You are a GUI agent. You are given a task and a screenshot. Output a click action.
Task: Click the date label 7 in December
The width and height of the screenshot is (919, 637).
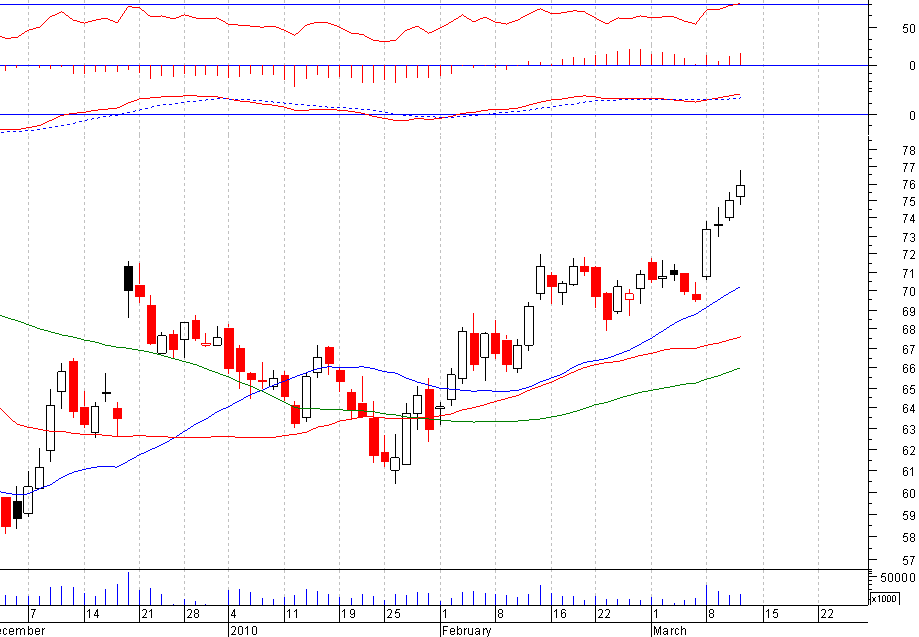pyautogui.click(x=33, y=614)
